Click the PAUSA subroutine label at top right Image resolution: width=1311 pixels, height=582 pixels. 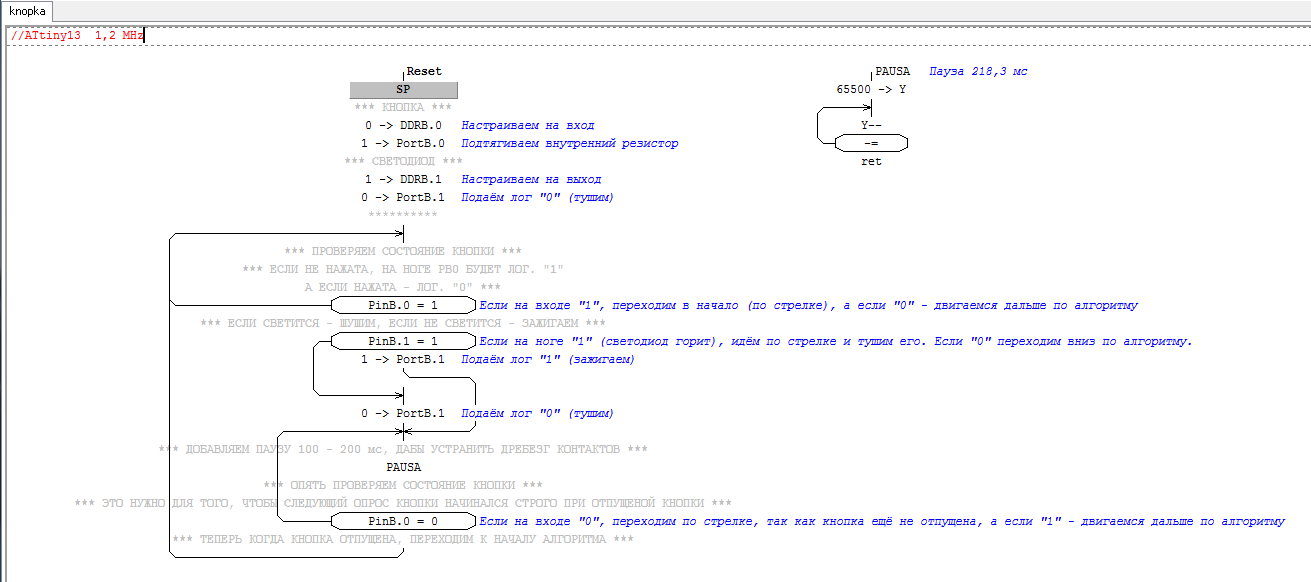892,72
